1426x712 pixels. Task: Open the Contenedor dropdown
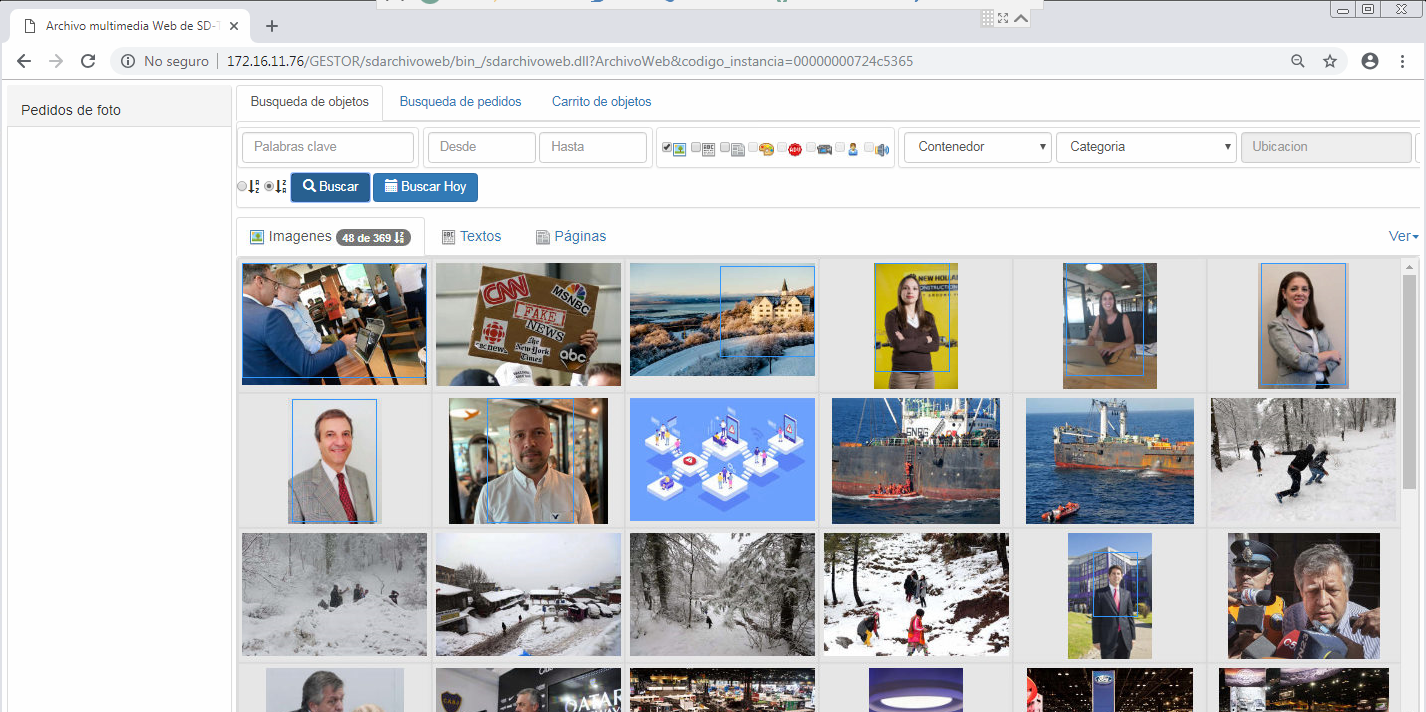pos(978,147)
